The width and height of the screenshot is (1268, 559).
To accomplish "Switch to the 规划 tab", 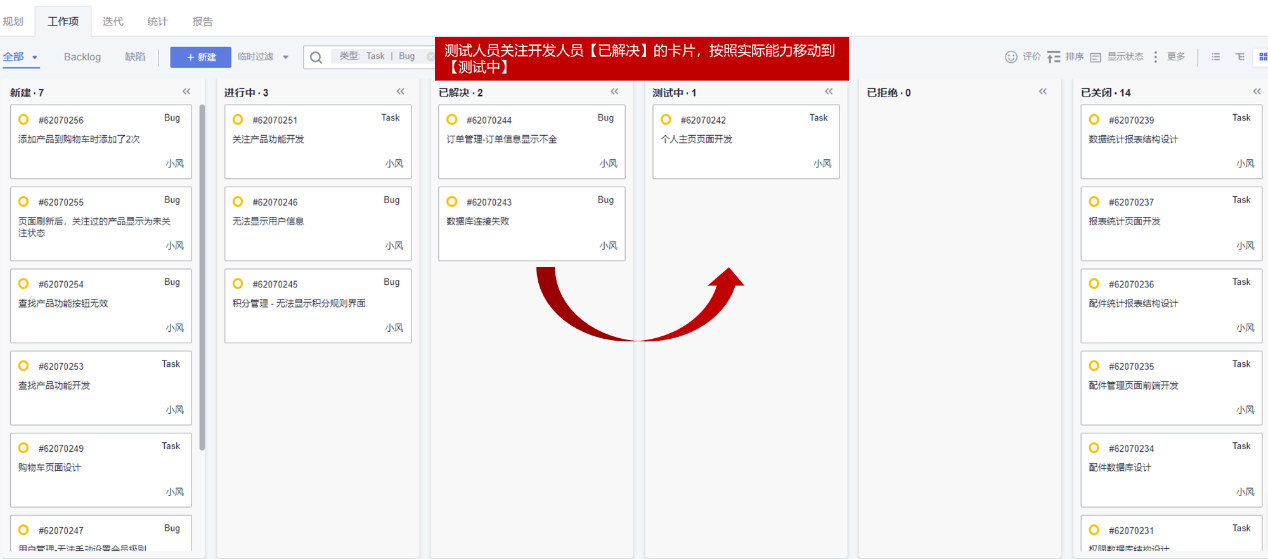I will pos(13,21).
